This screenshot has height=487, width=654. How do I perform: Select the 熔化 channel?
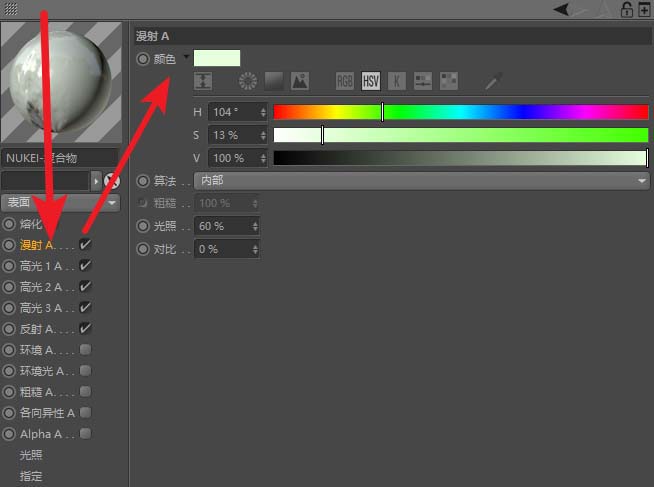click(x=31, y=224)
